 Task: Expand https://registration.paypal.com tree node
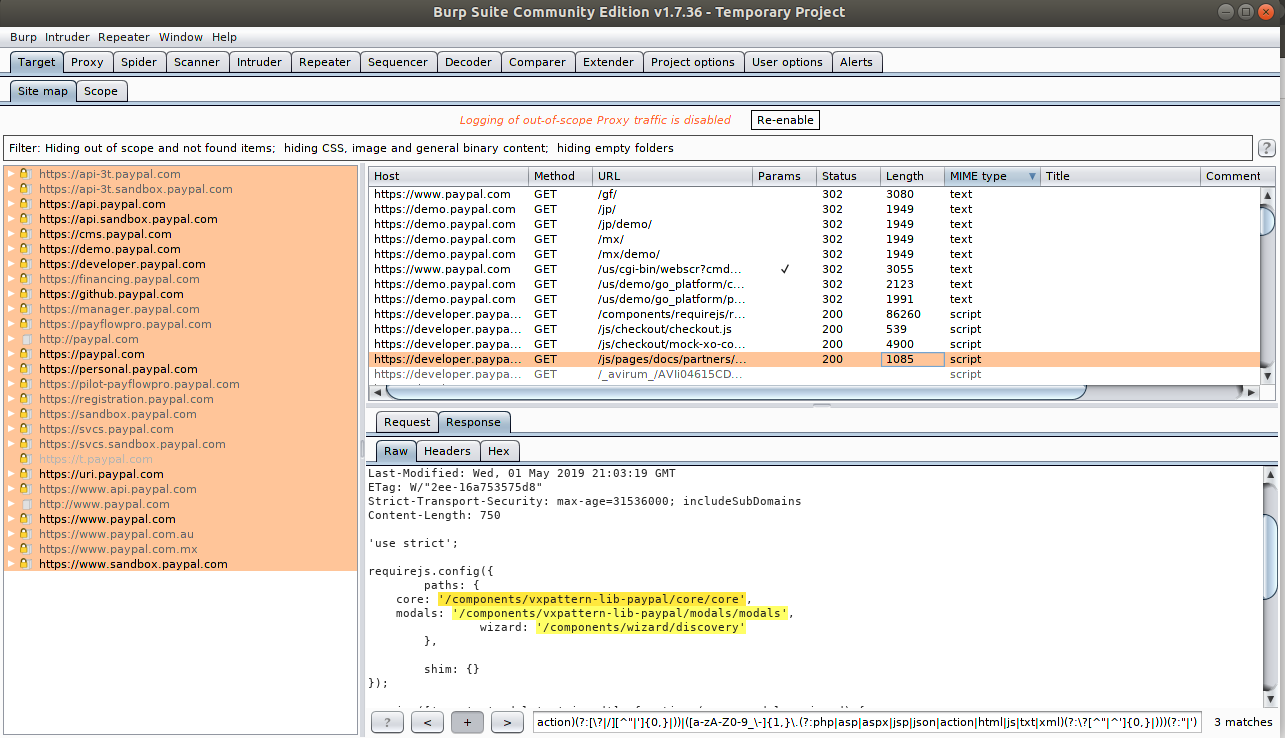pyautogui.click(x=11, y=399)
